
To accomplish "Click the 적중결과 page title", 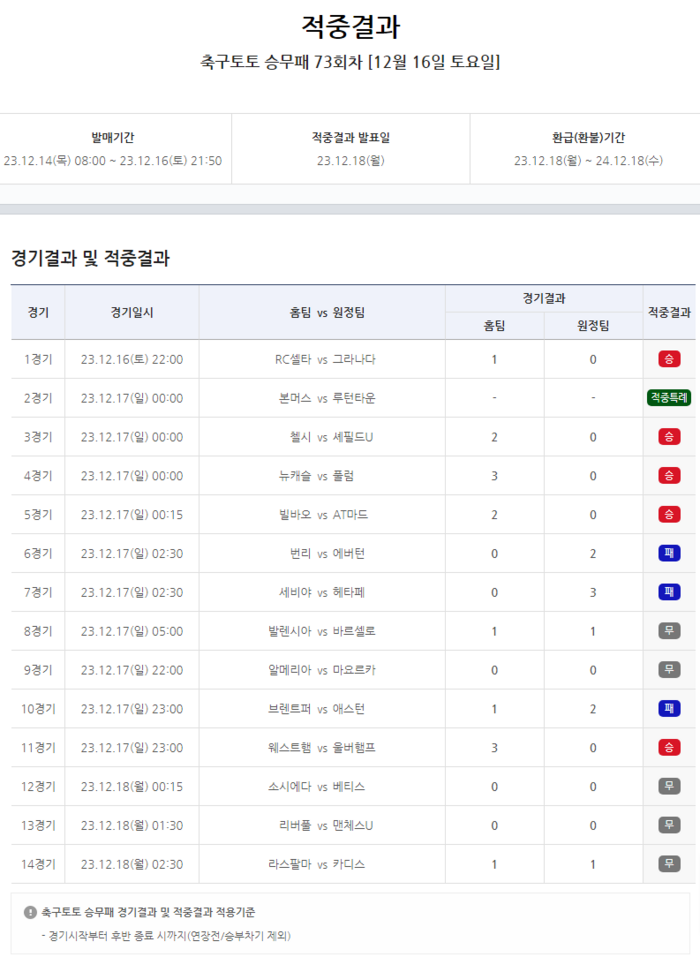I will coord(350,27).
